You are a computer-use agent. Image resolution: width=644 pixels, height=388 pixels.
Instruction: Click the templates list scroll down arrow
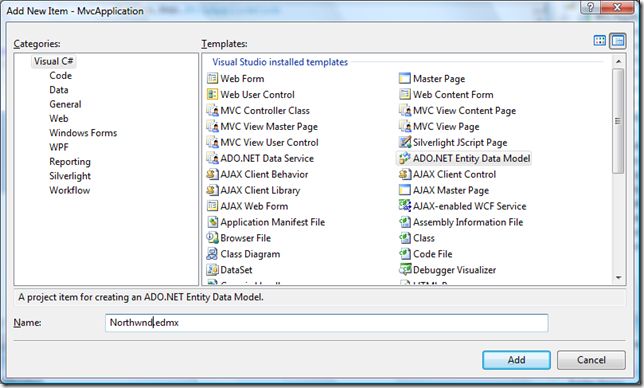618,278
